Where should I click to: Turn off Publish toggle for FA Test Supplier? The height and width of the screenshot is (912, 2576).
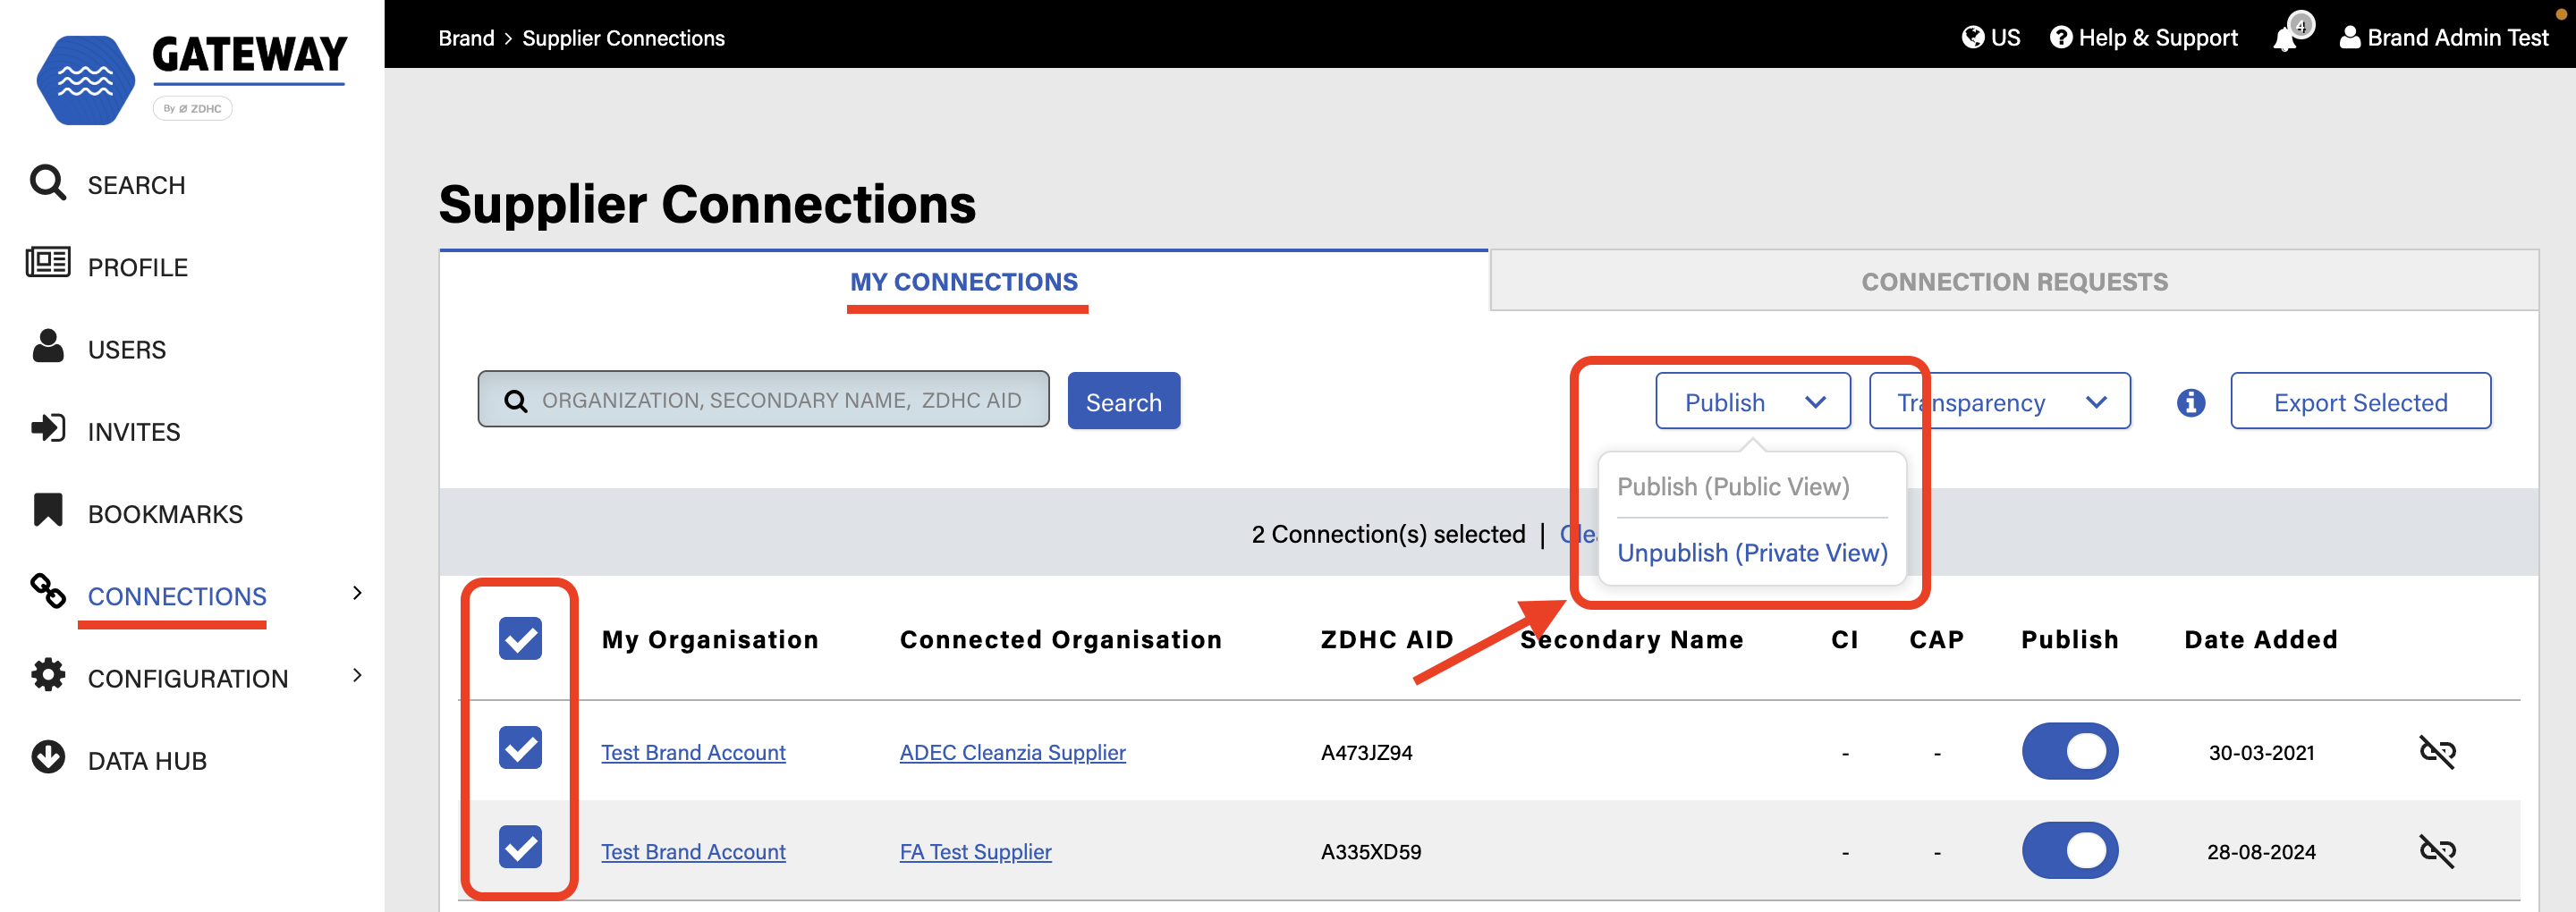2069,850
